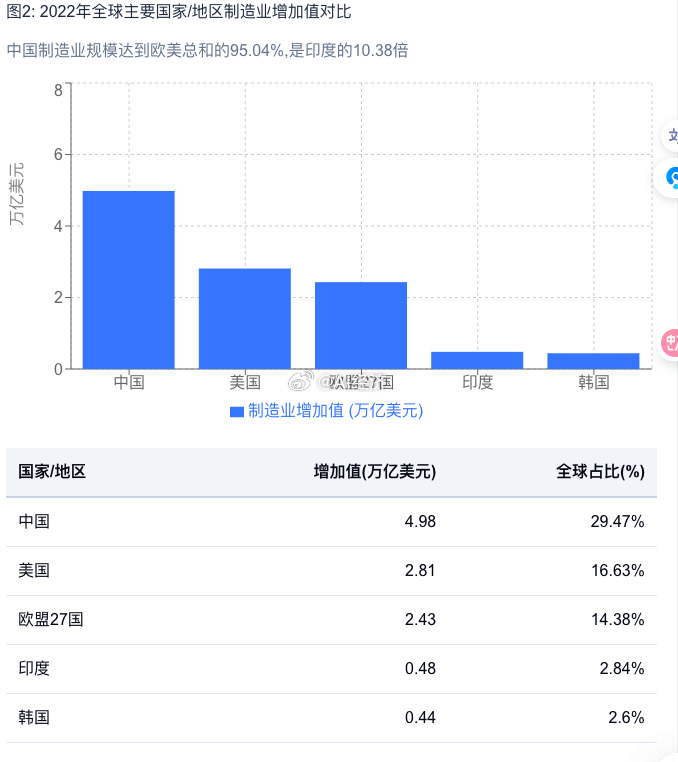This screenshot has width=678, height=762.
Task: Click the 印度 x-axis label
Action: pos(477,382)
